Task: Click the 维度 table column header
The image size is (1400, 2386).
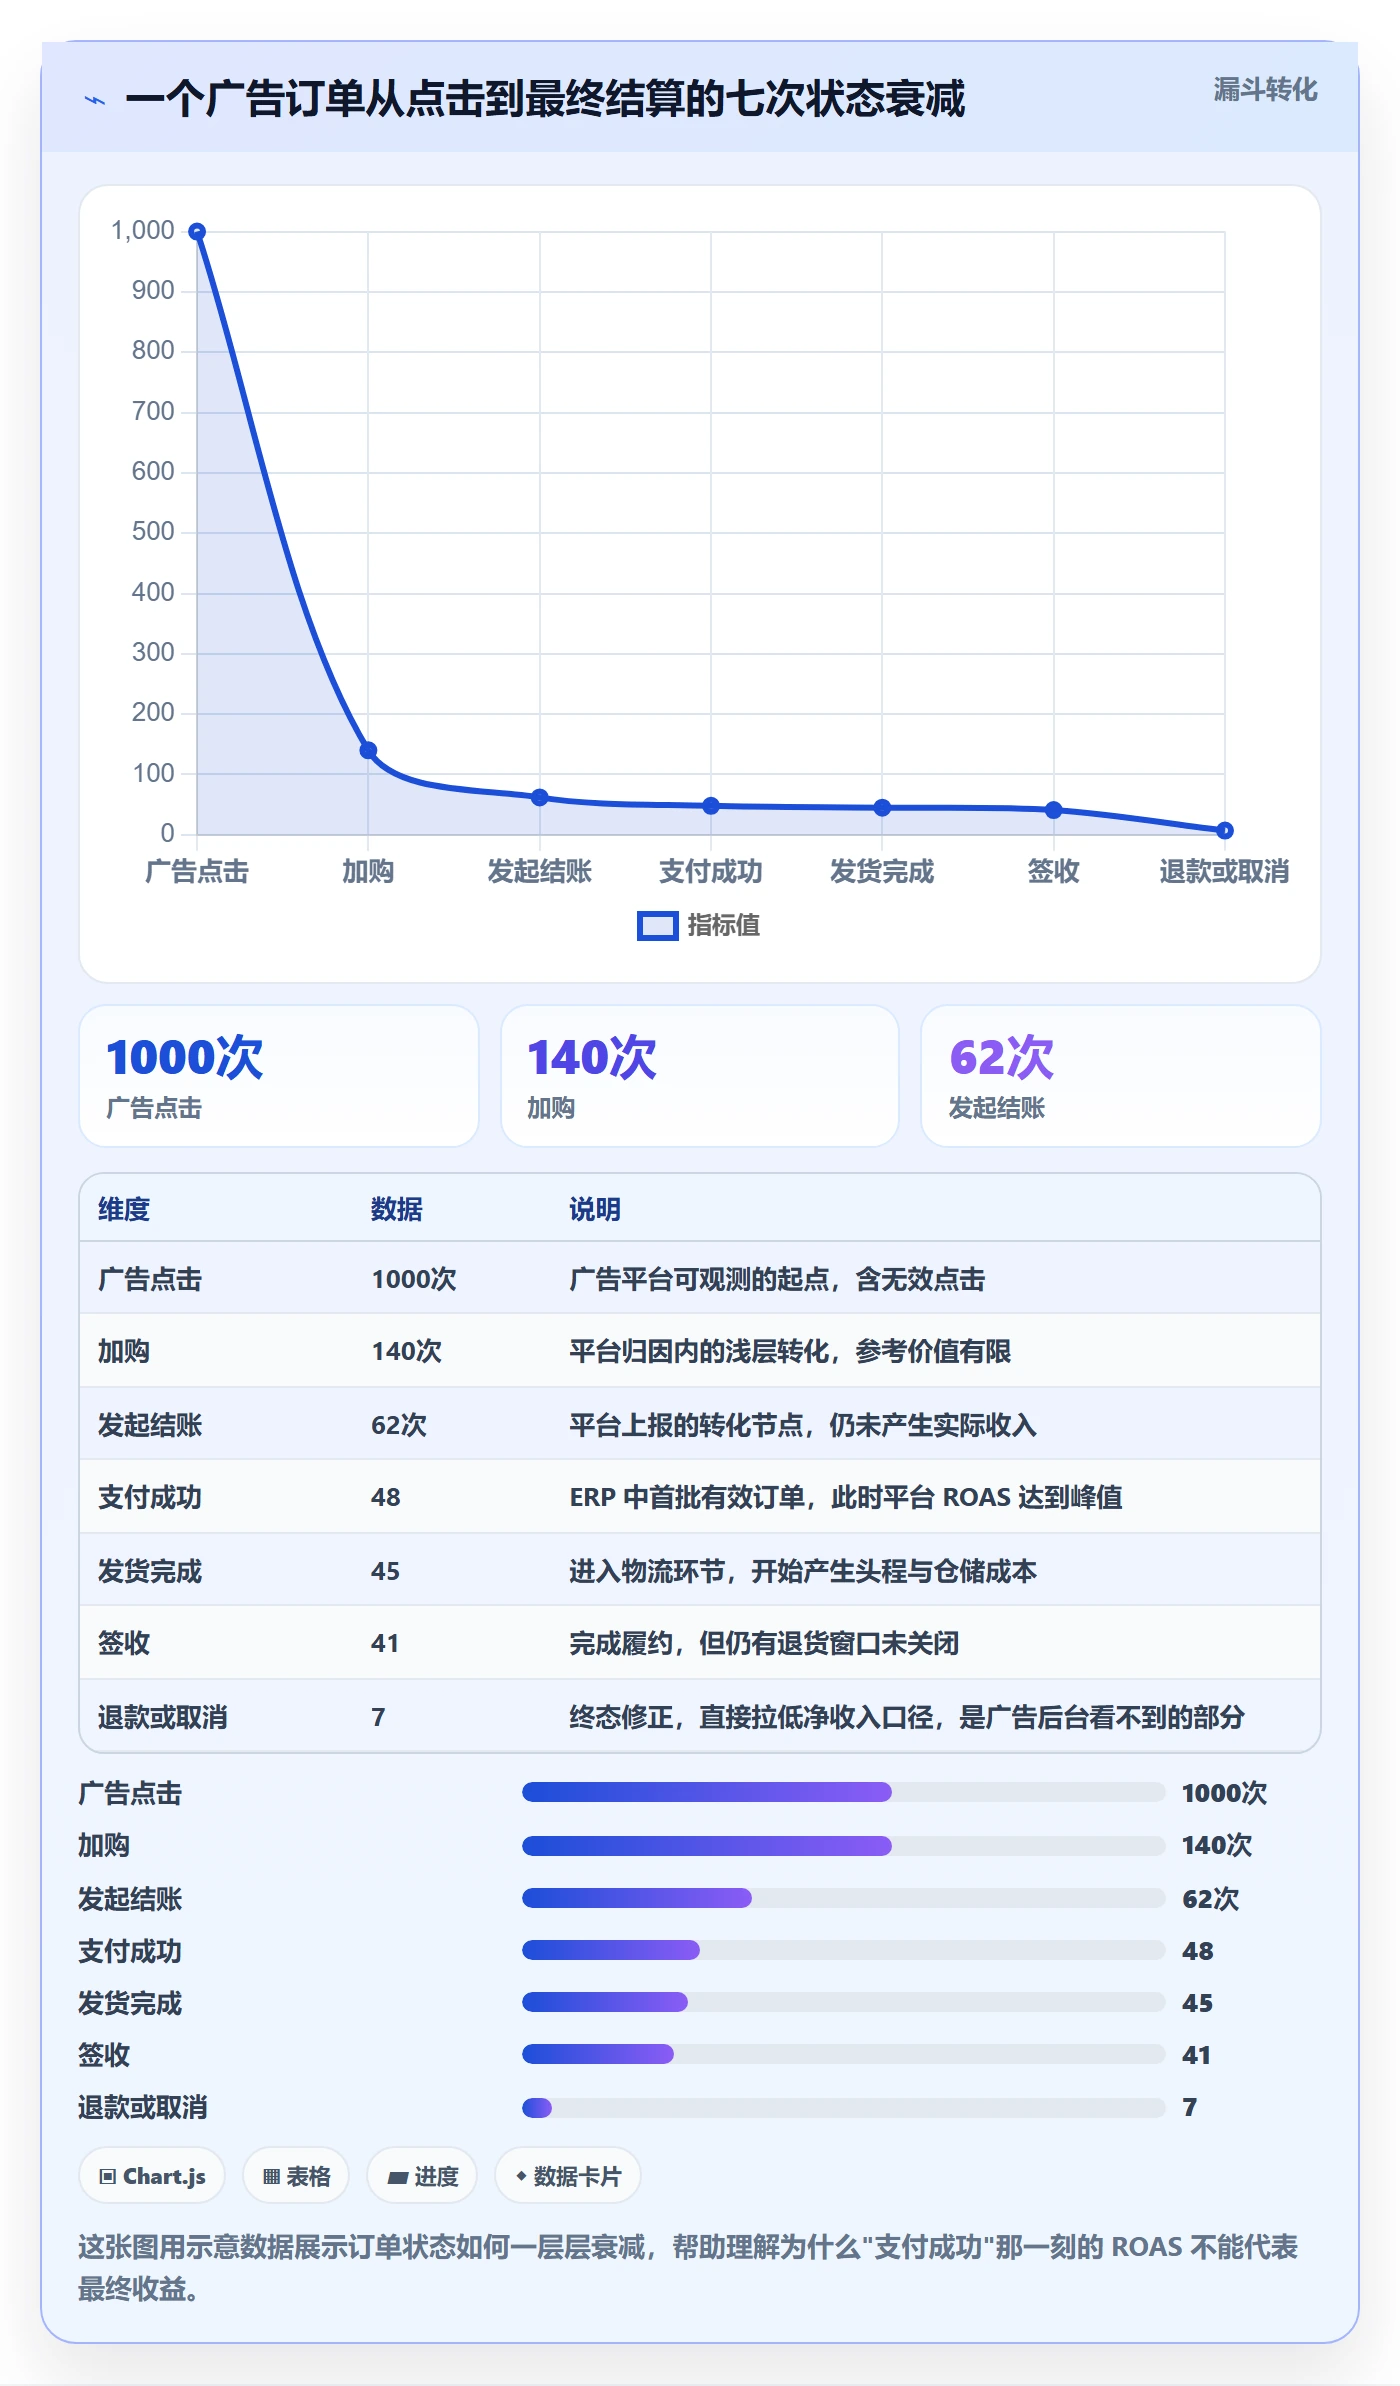Action: (124, 1209)
